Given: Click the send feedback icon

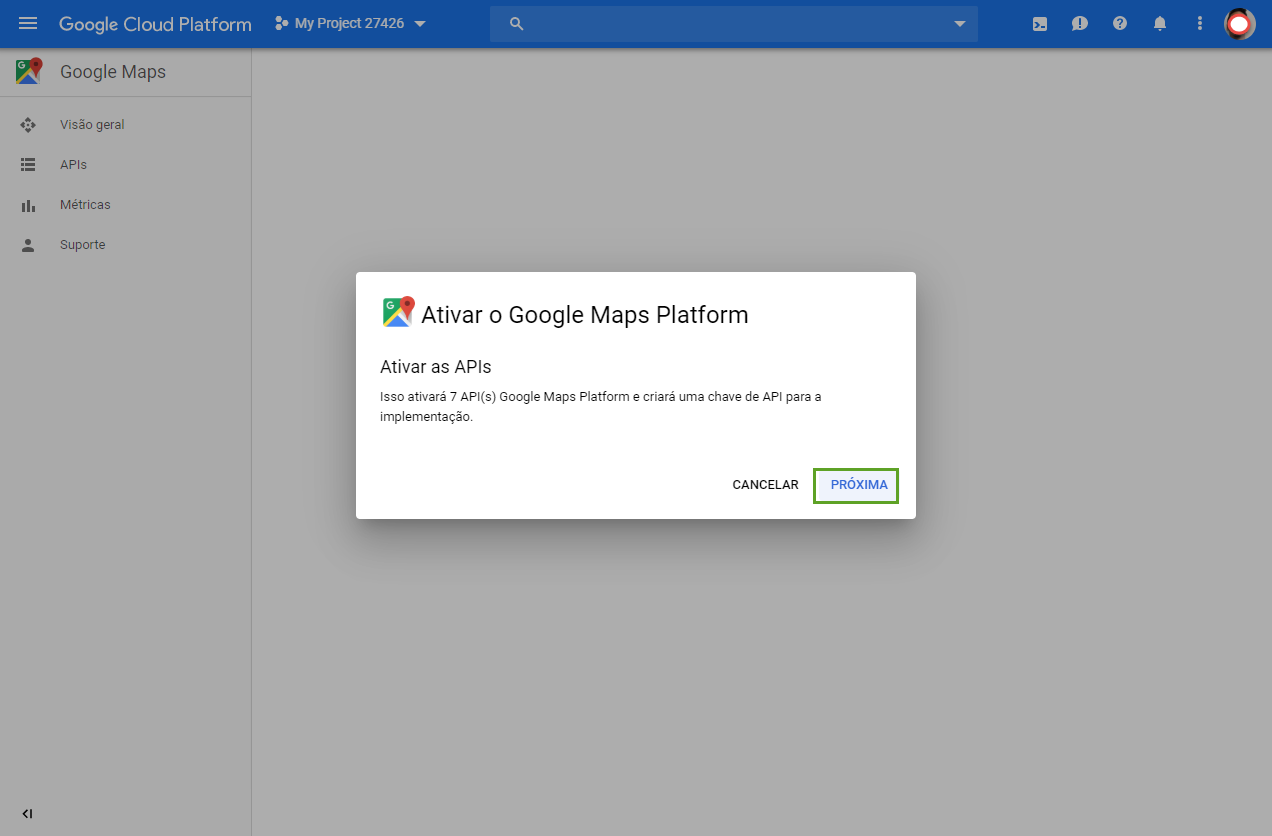Looking at the screenshot, I should pos(1080,23).
